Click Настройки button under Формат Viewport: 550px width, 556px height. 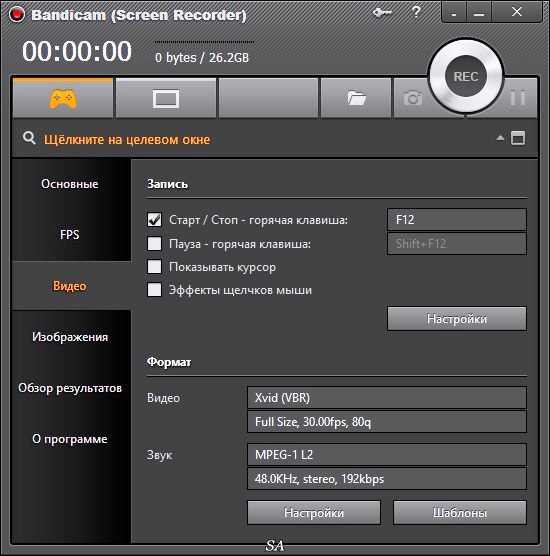click(x=314, y=513)
